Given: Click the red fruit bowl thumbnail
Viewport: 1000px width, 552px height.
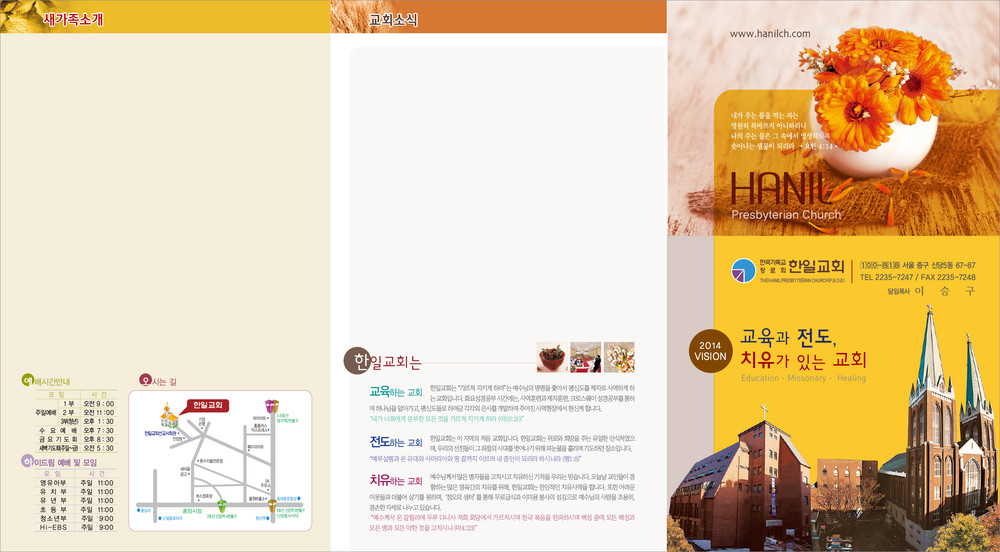Looking at the screenshot, I should click(551, 357).
